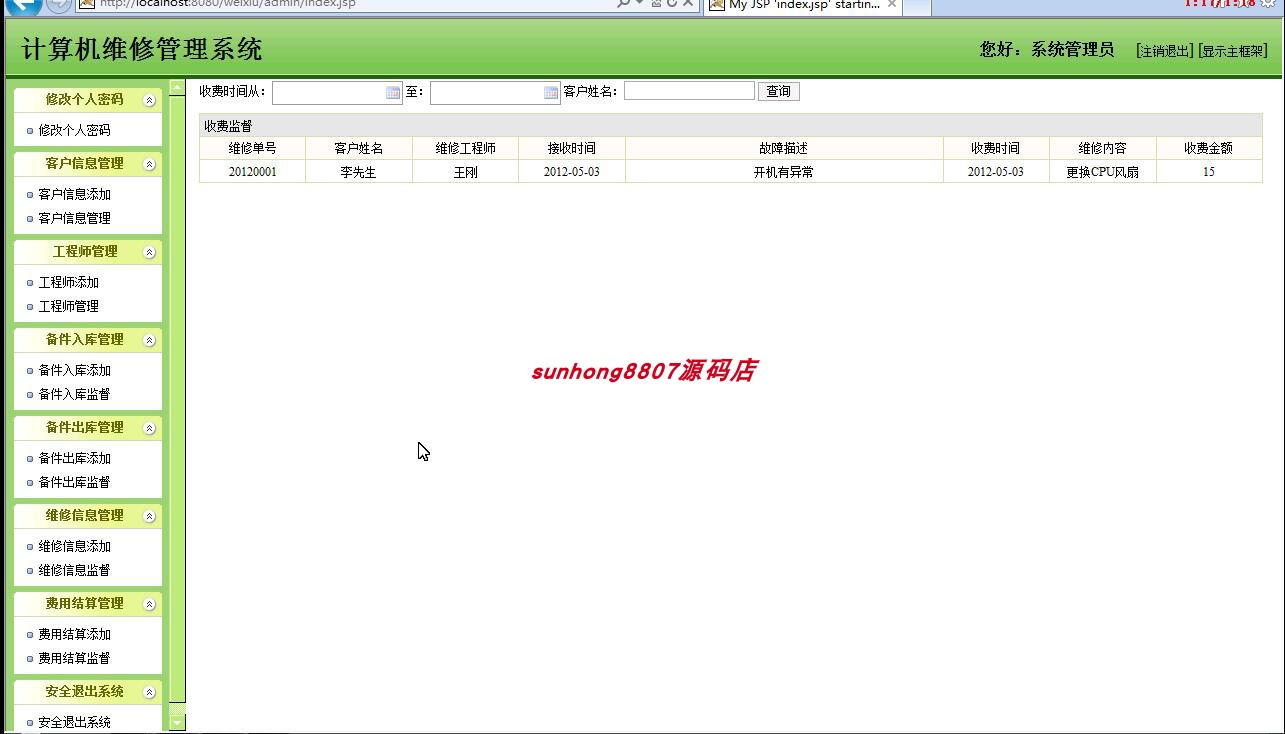Open the 收费时间从 start date calendar picker

coord(393,92)
